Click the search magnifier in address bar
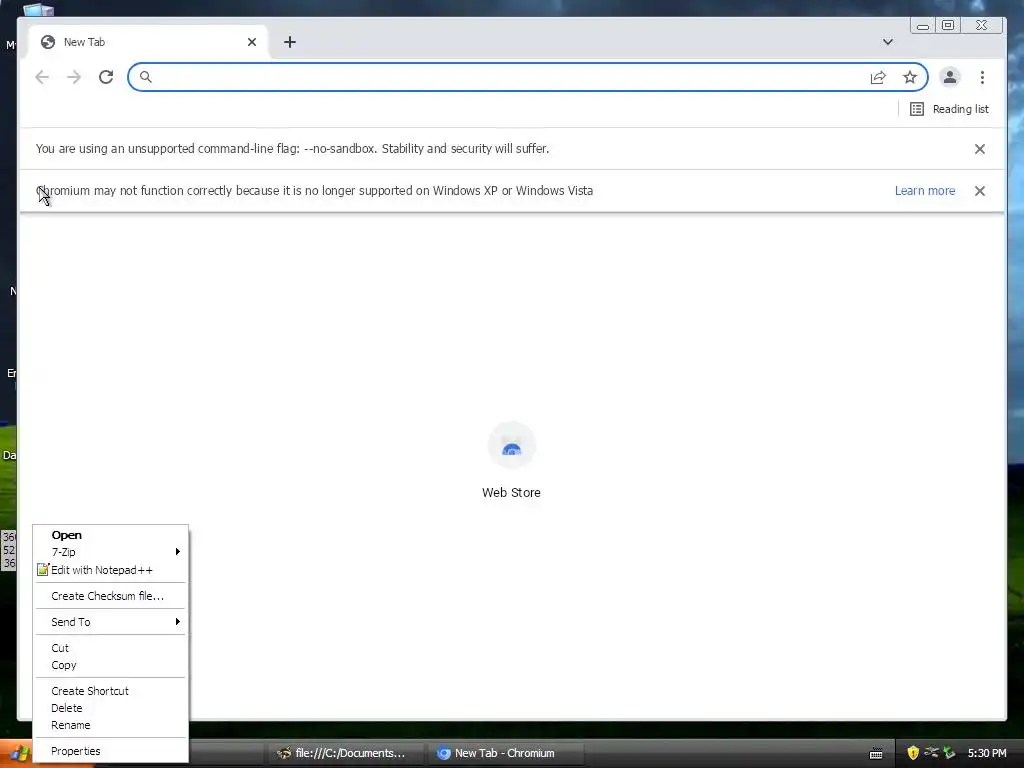 [146, 77]
